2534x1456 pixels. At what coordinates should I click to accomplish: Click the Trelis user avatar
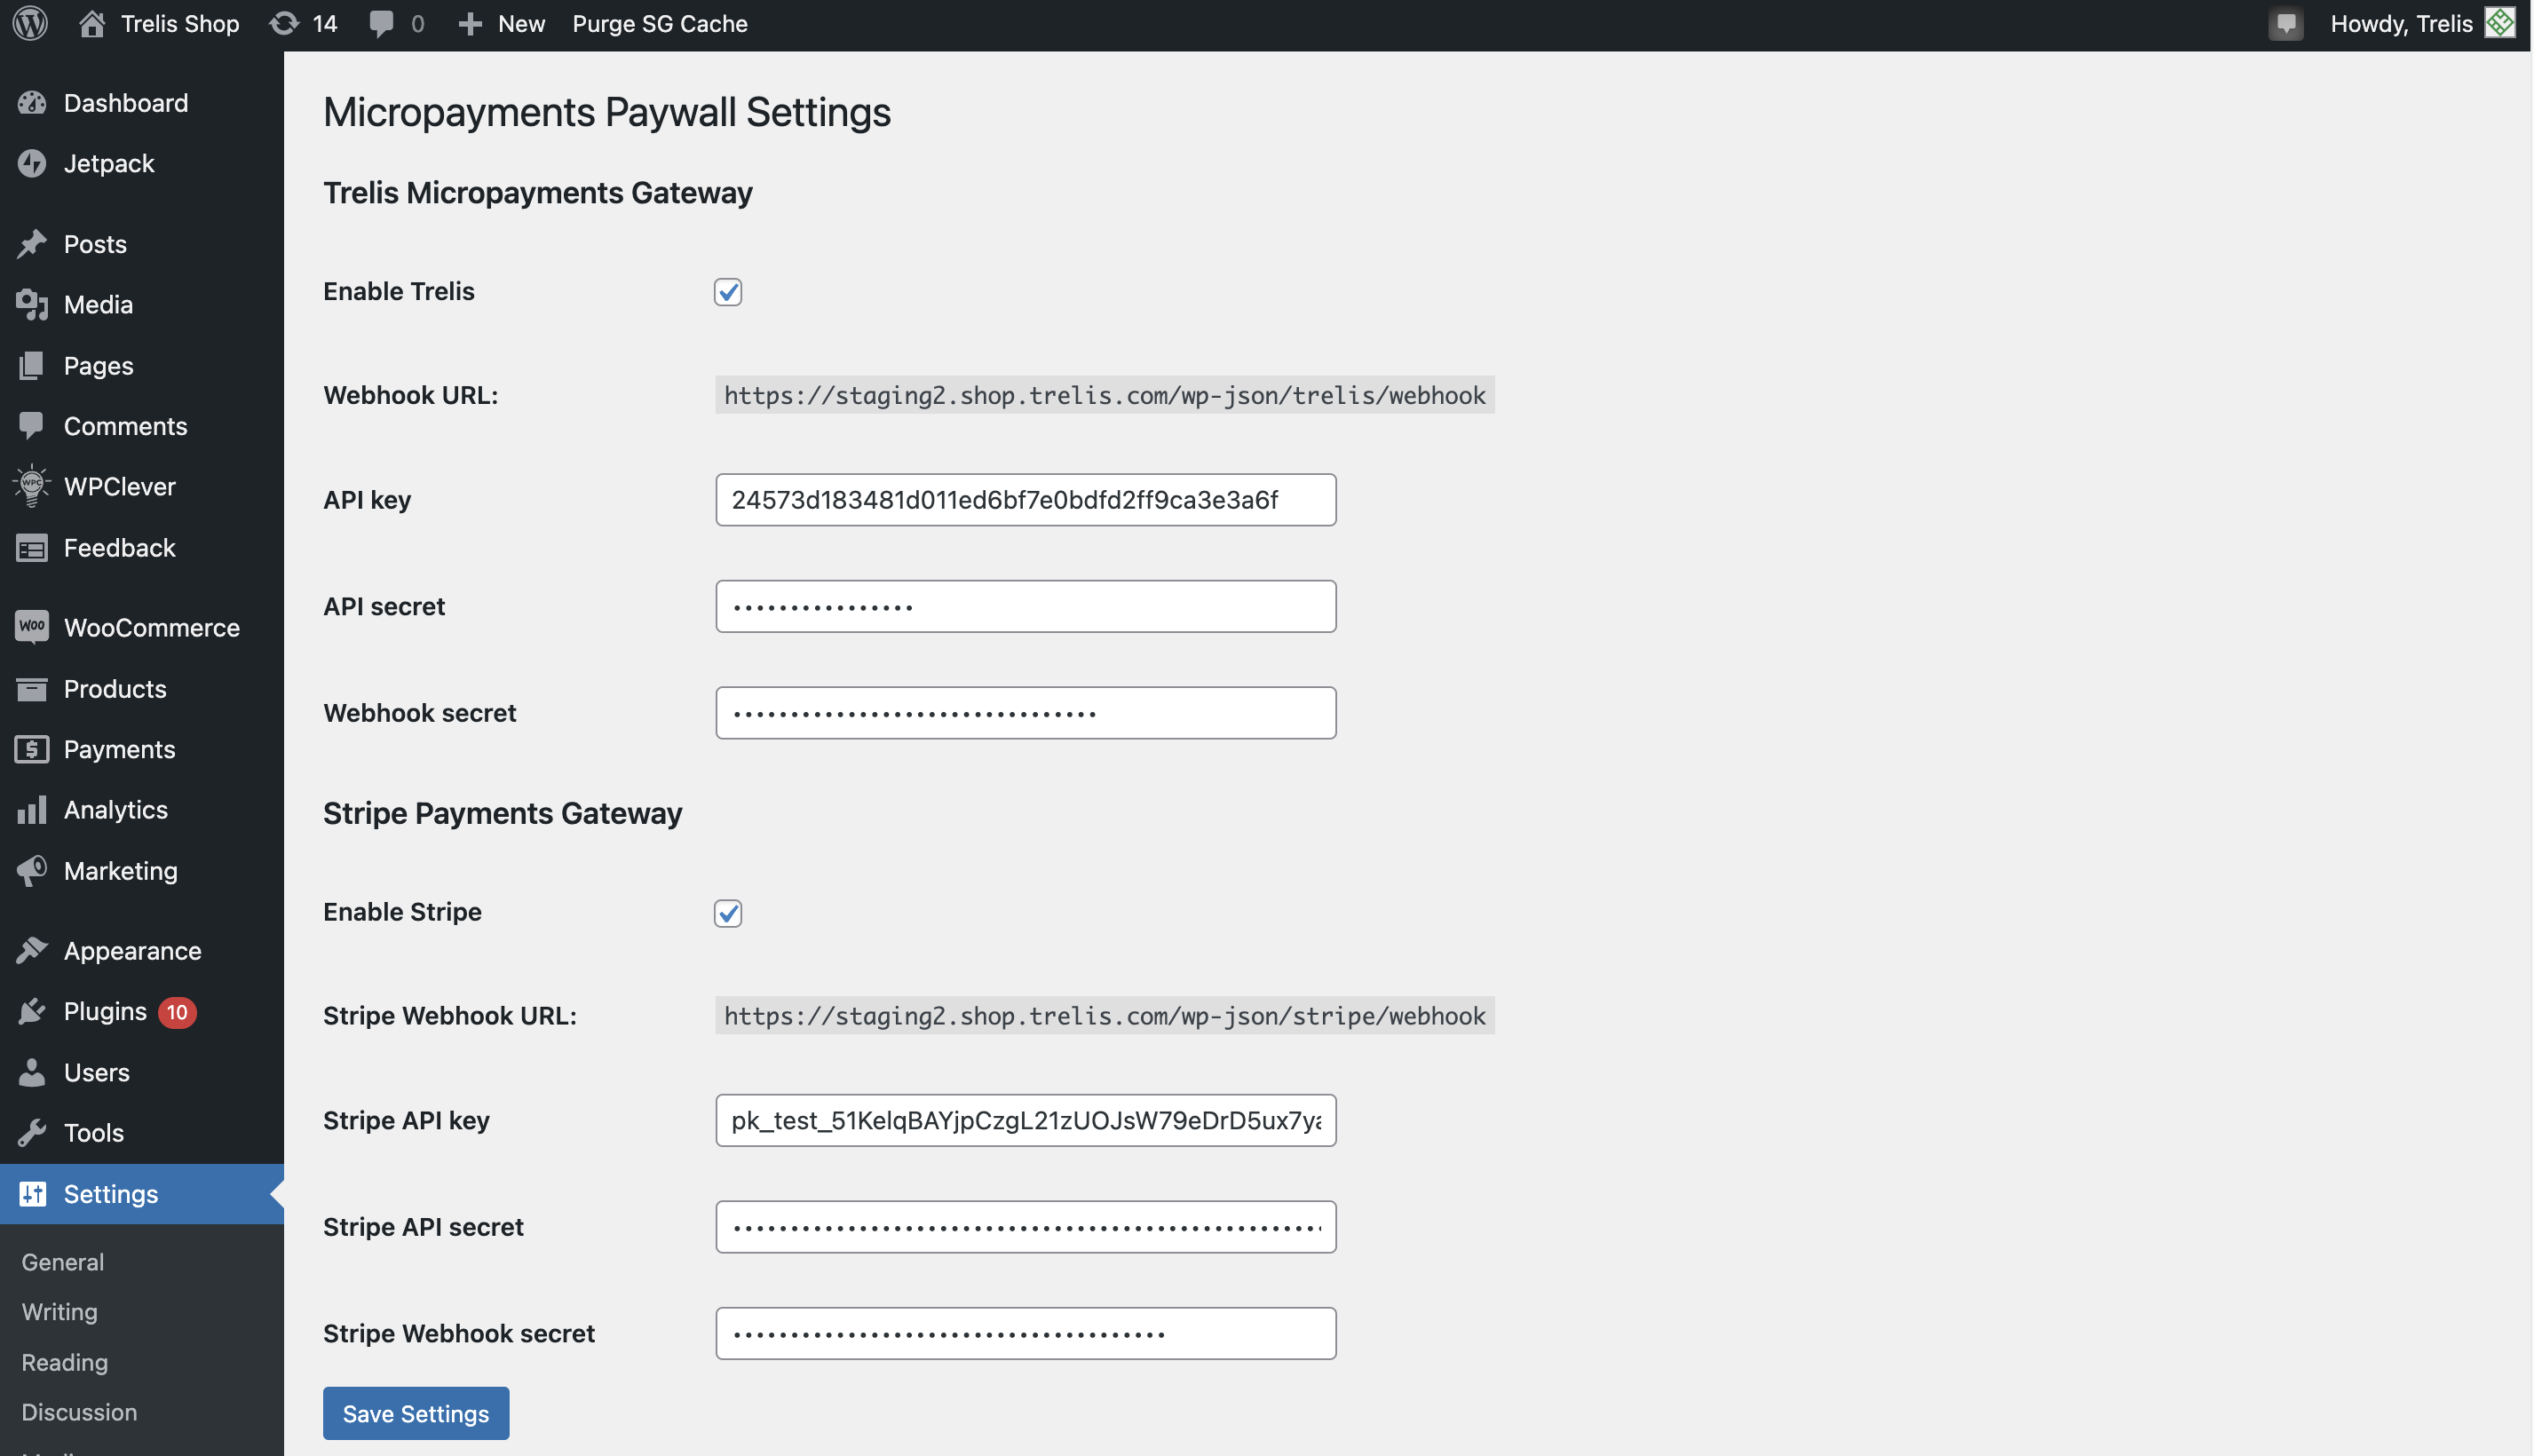(x=2499, y=23)
